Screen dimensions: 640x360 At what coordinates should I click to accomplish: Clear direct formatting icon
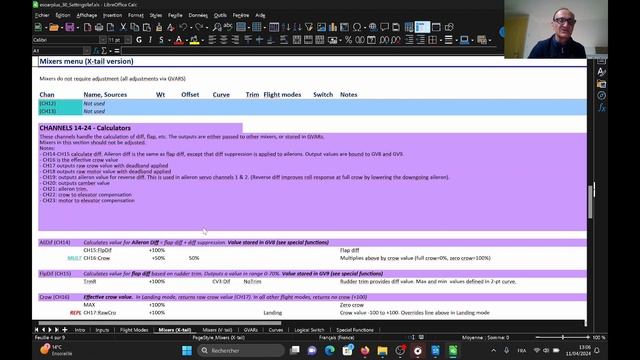click(170, 27)
